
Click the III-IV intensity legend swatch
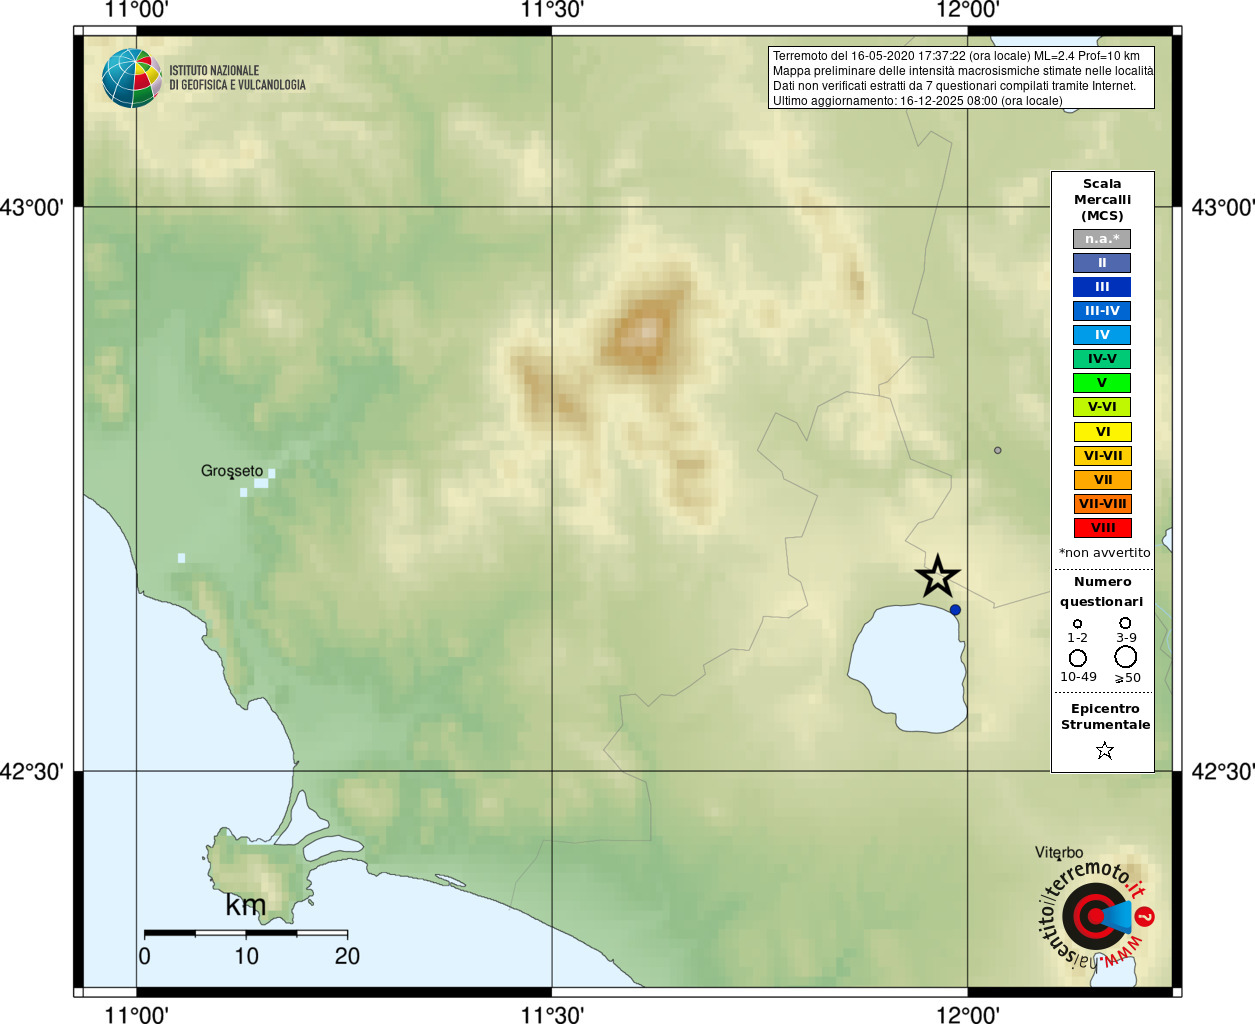[1102, 311]
